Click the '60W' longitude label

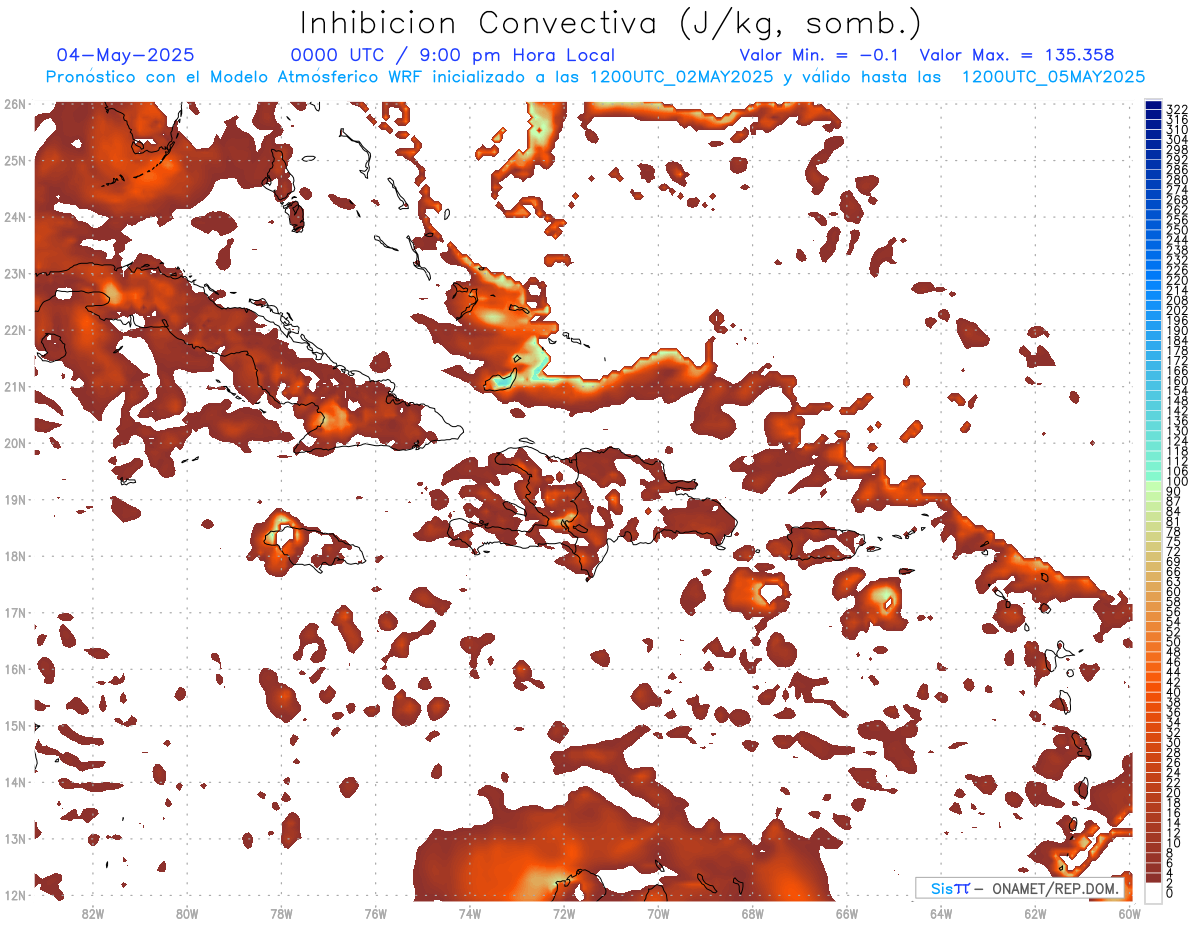[1130, 913]
